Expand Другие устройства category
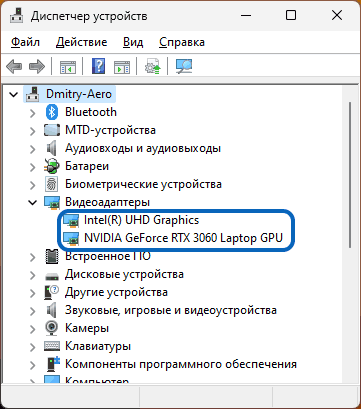This screenshot has height=409, width=361. click(33, 293)
